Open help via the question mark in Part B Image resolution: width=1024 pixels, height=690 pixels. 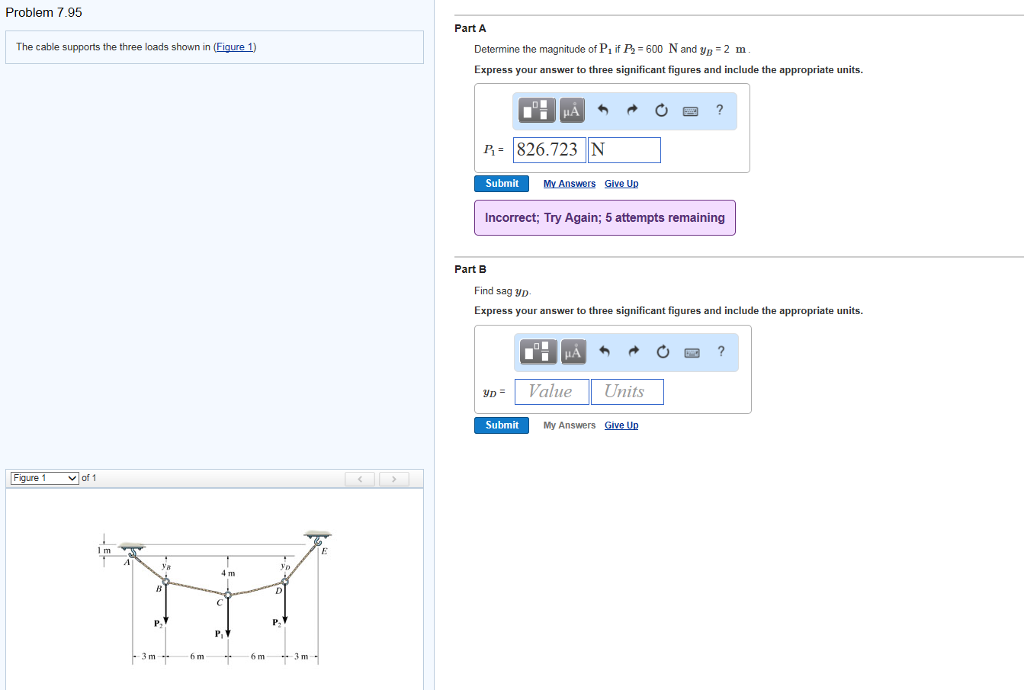720,352
